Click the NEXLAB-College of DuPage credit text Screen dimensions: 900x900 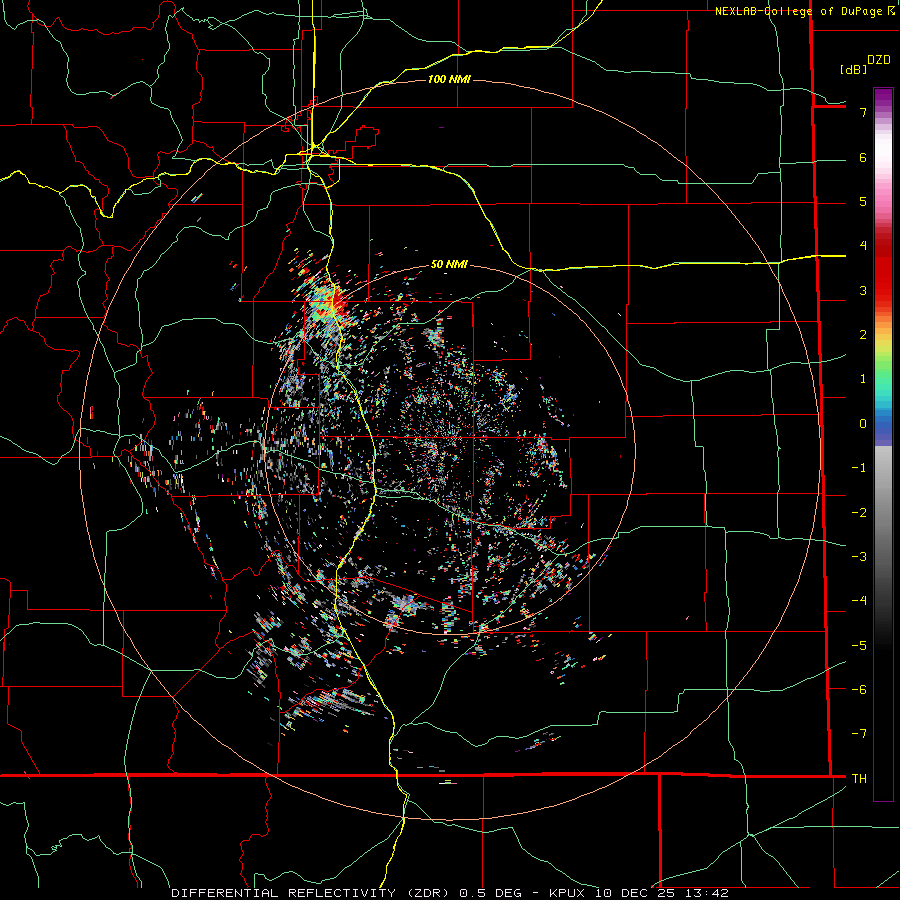click(805, 11)
